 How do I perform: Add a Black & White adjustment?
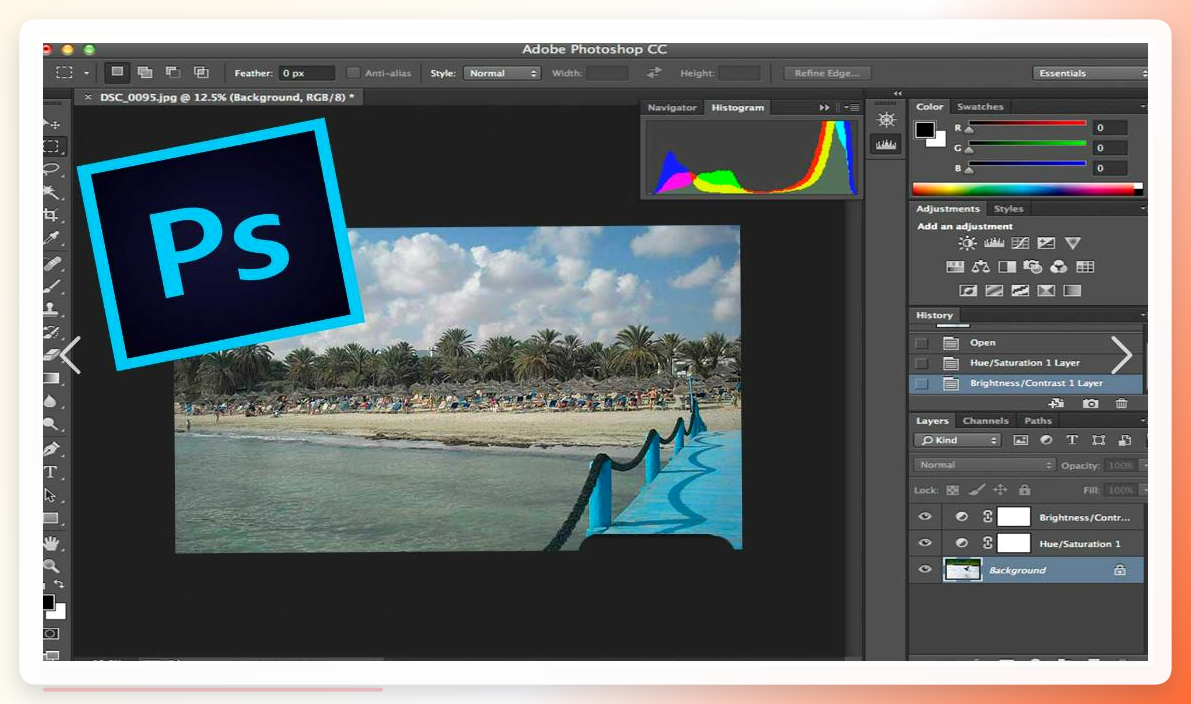point(1006,267)
